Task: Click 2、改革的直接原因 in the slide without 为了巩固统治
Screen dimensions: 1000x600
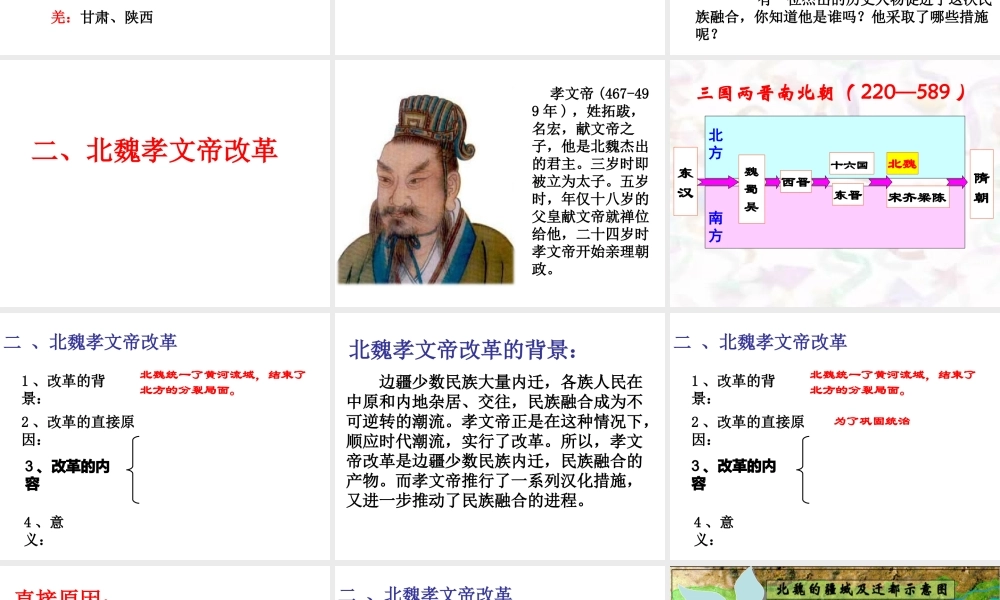Action: tap(78, 430)
